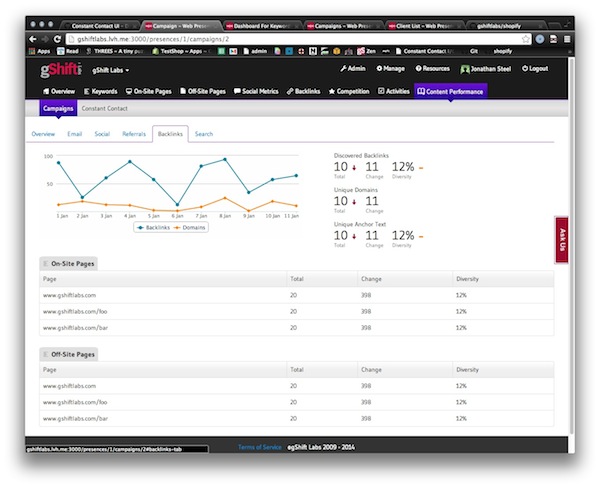Bookmark this page with the star icon
Viewport: 600px width, 488px height.
526,39
